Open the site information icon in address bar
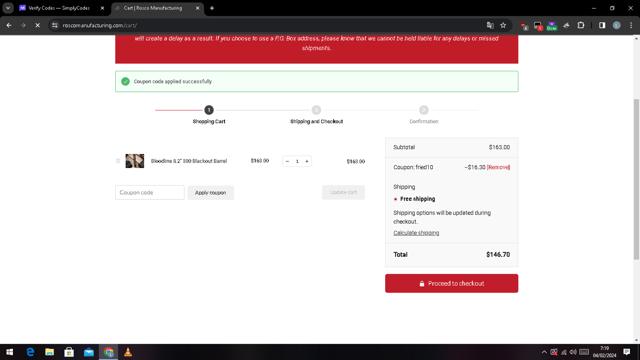 55,25
